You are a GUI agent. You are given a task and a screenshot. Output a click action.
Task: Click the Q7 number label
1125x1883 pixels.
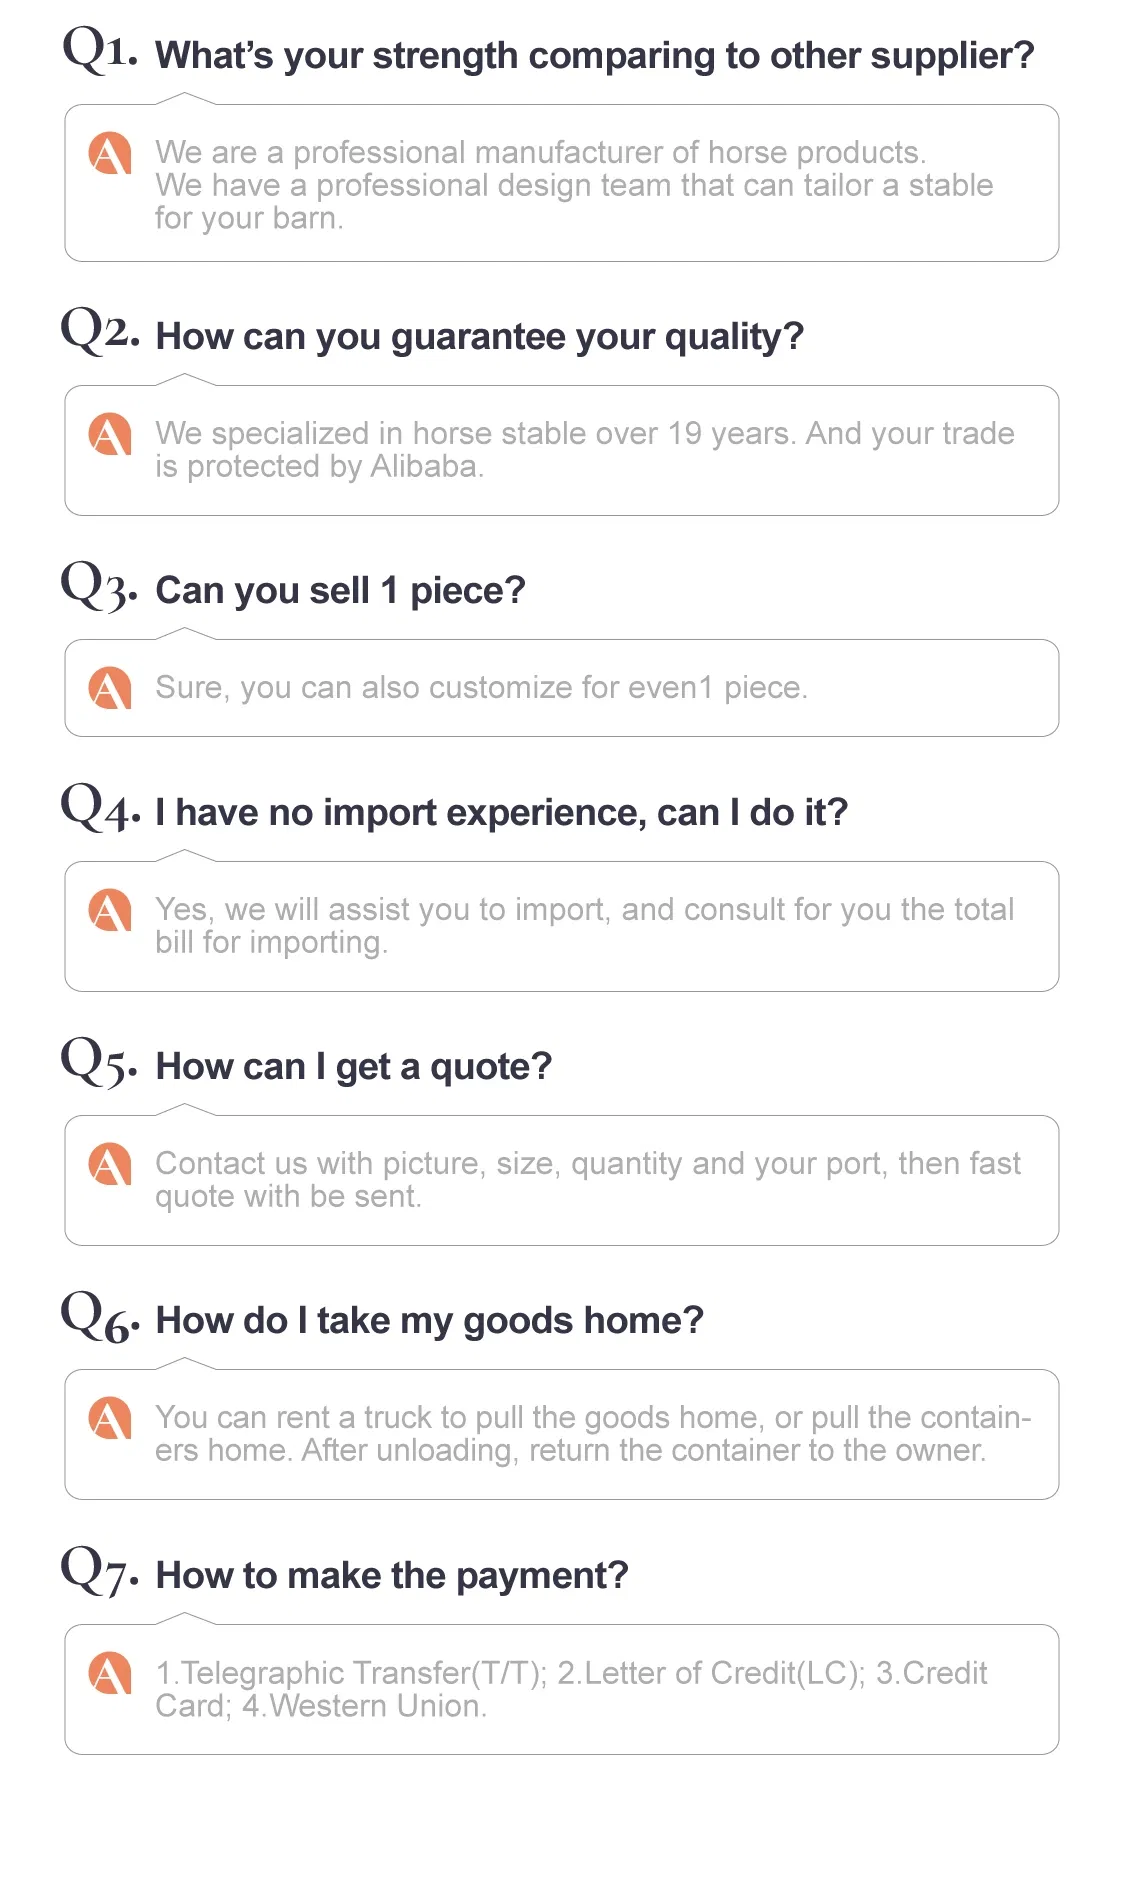99,1570
